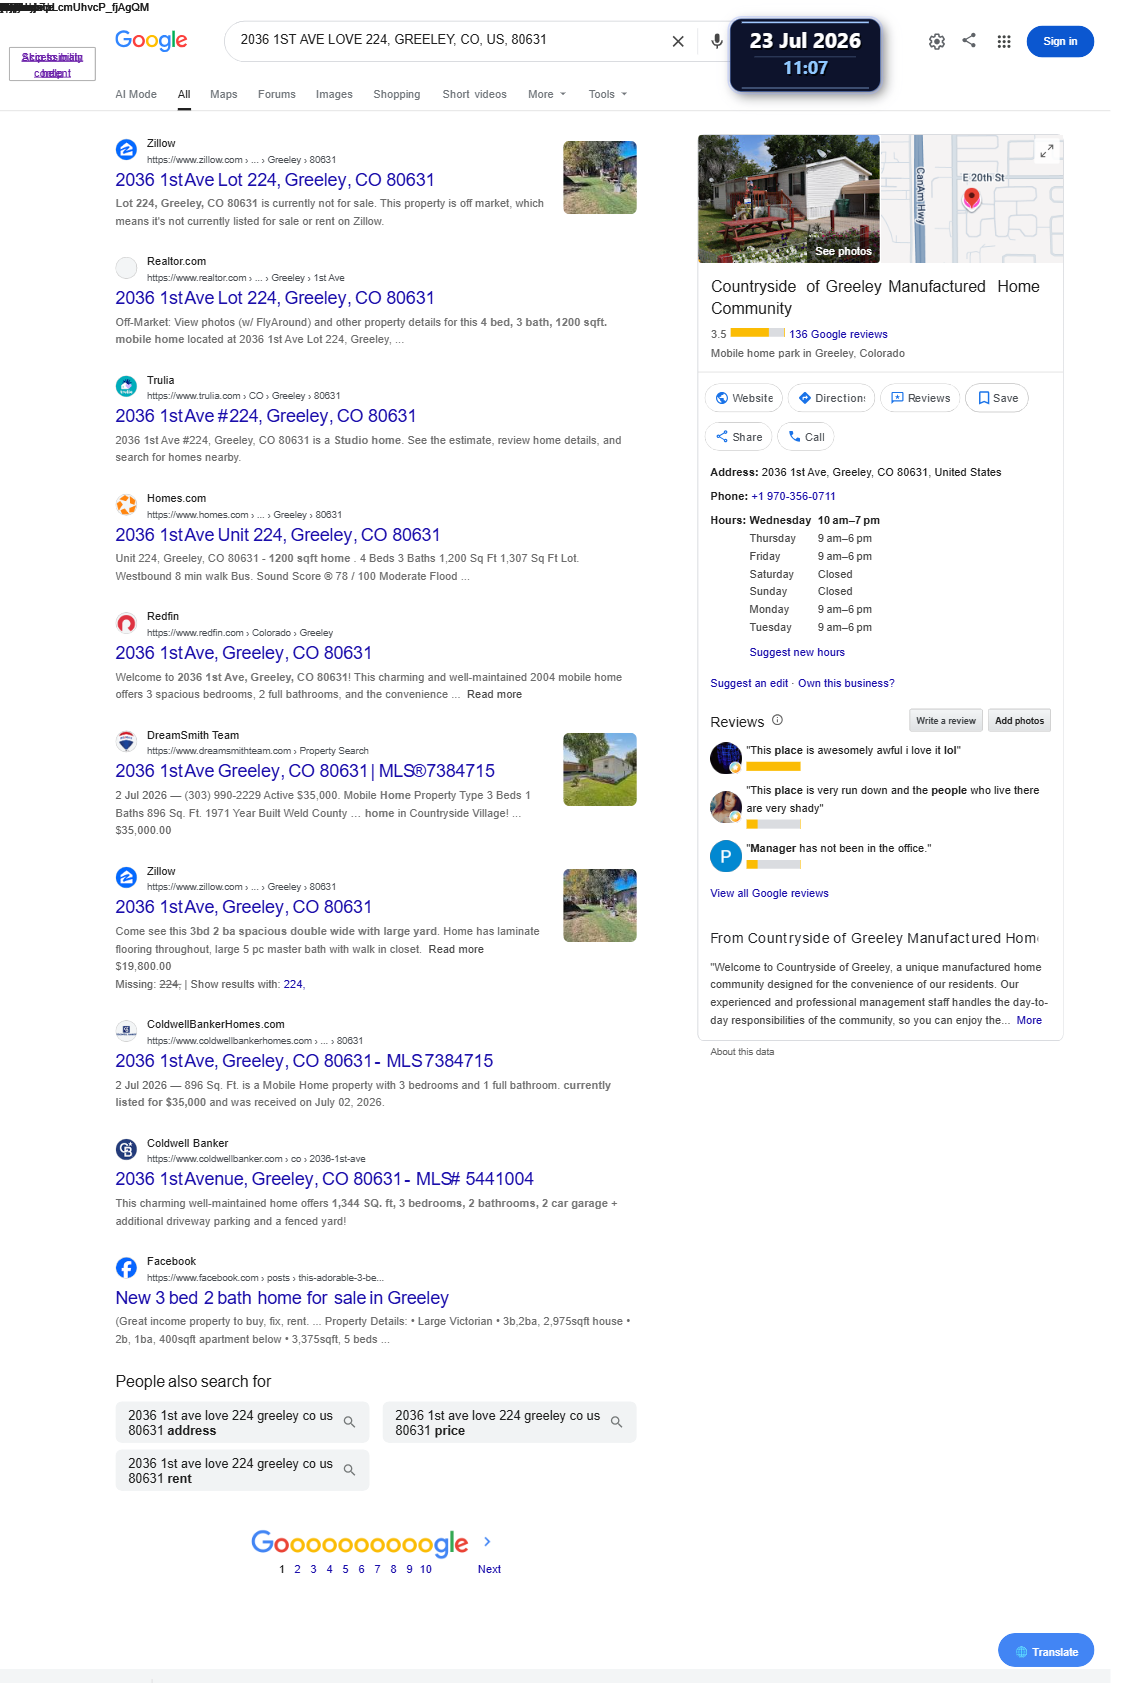Click Add photos button
Viewport: 1124px width, 1683px height.
[x=1019, y=720]
